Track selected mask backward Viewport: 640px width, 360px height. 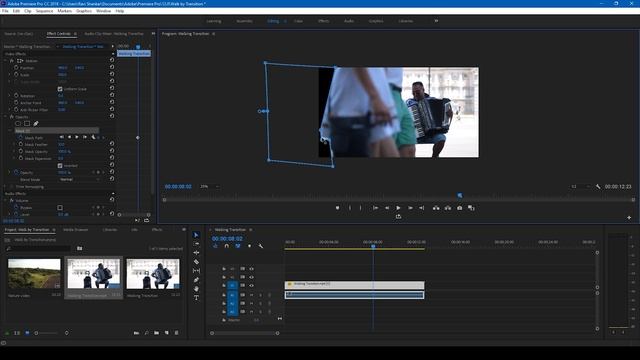click(x=69, y=137)
